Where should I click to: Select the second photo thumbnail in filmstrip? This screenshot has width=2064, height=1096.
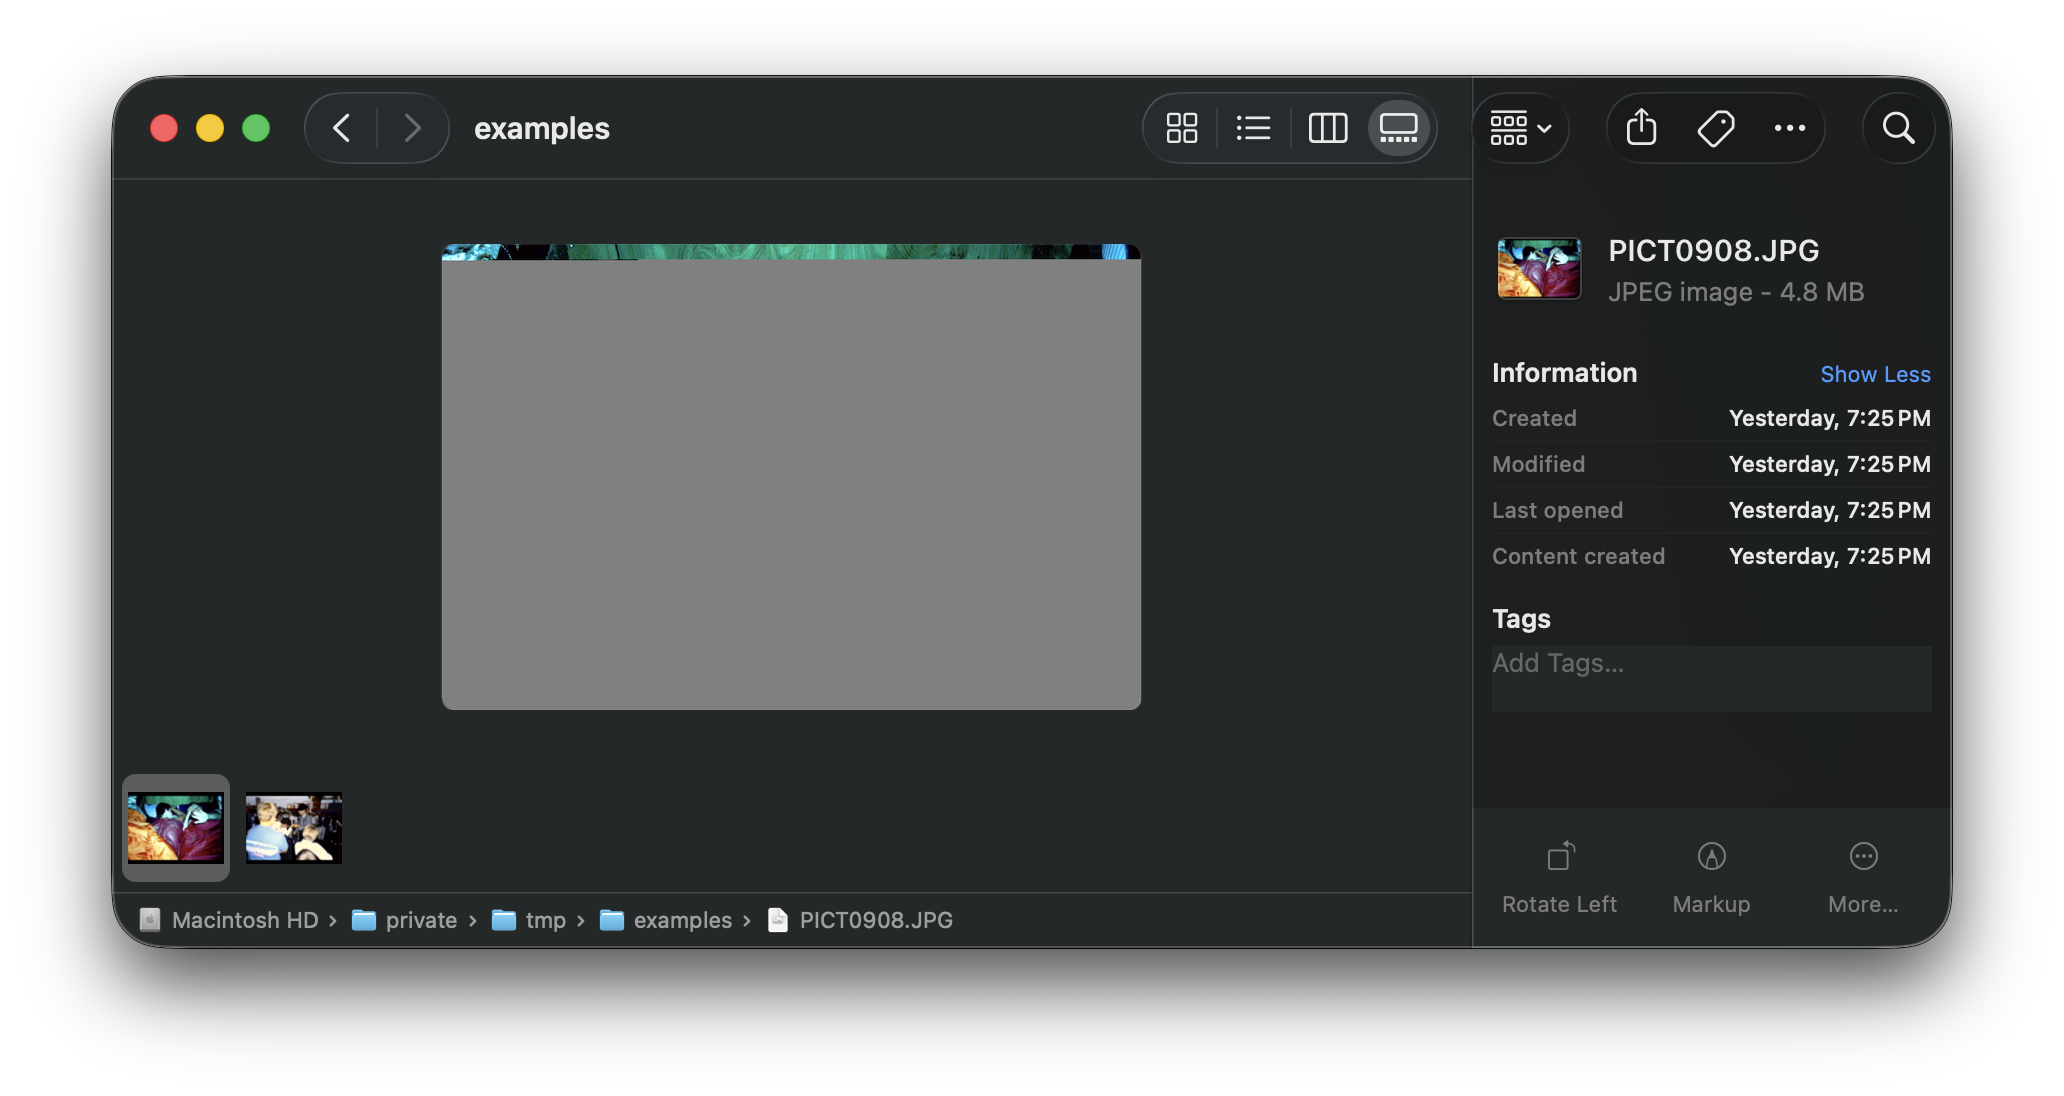[x=294, y=828]
